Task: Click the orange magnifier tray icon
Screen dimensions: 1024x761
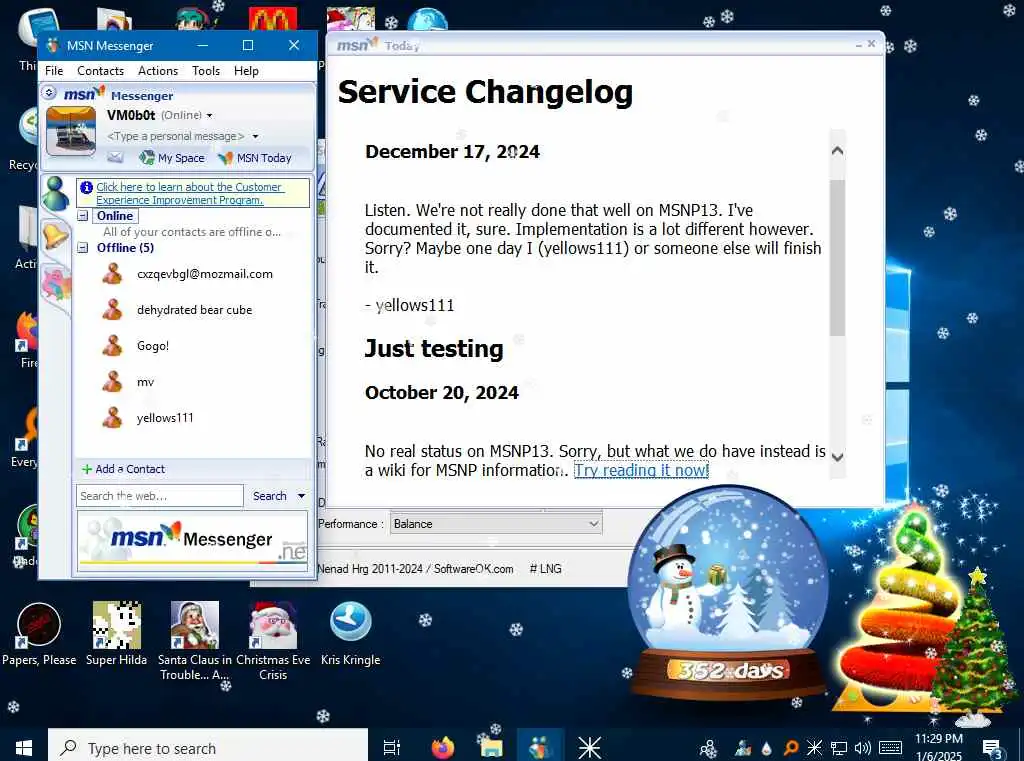Action: point(791,748)
